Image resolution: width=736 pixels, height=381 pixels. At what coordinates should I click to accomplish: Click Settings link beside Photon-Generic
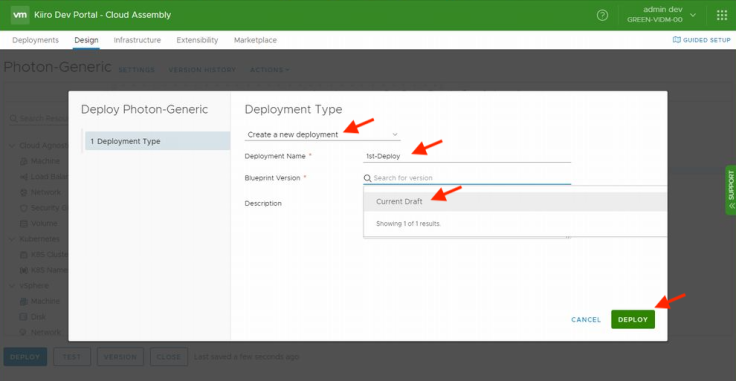click(136, 70)
